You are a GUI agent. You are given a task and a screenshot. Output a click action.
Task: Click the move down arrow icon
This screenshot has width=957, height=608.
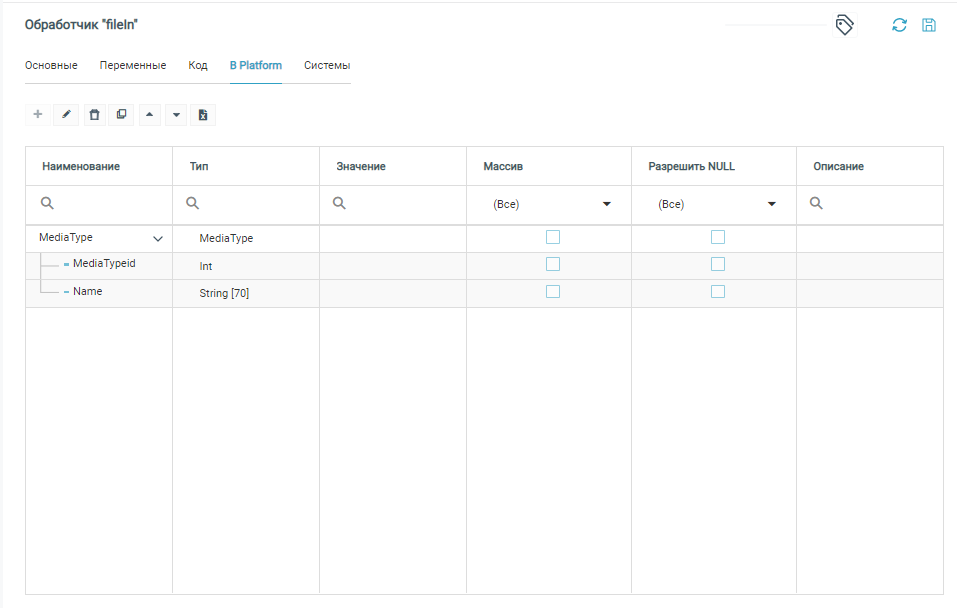point(176,115)
